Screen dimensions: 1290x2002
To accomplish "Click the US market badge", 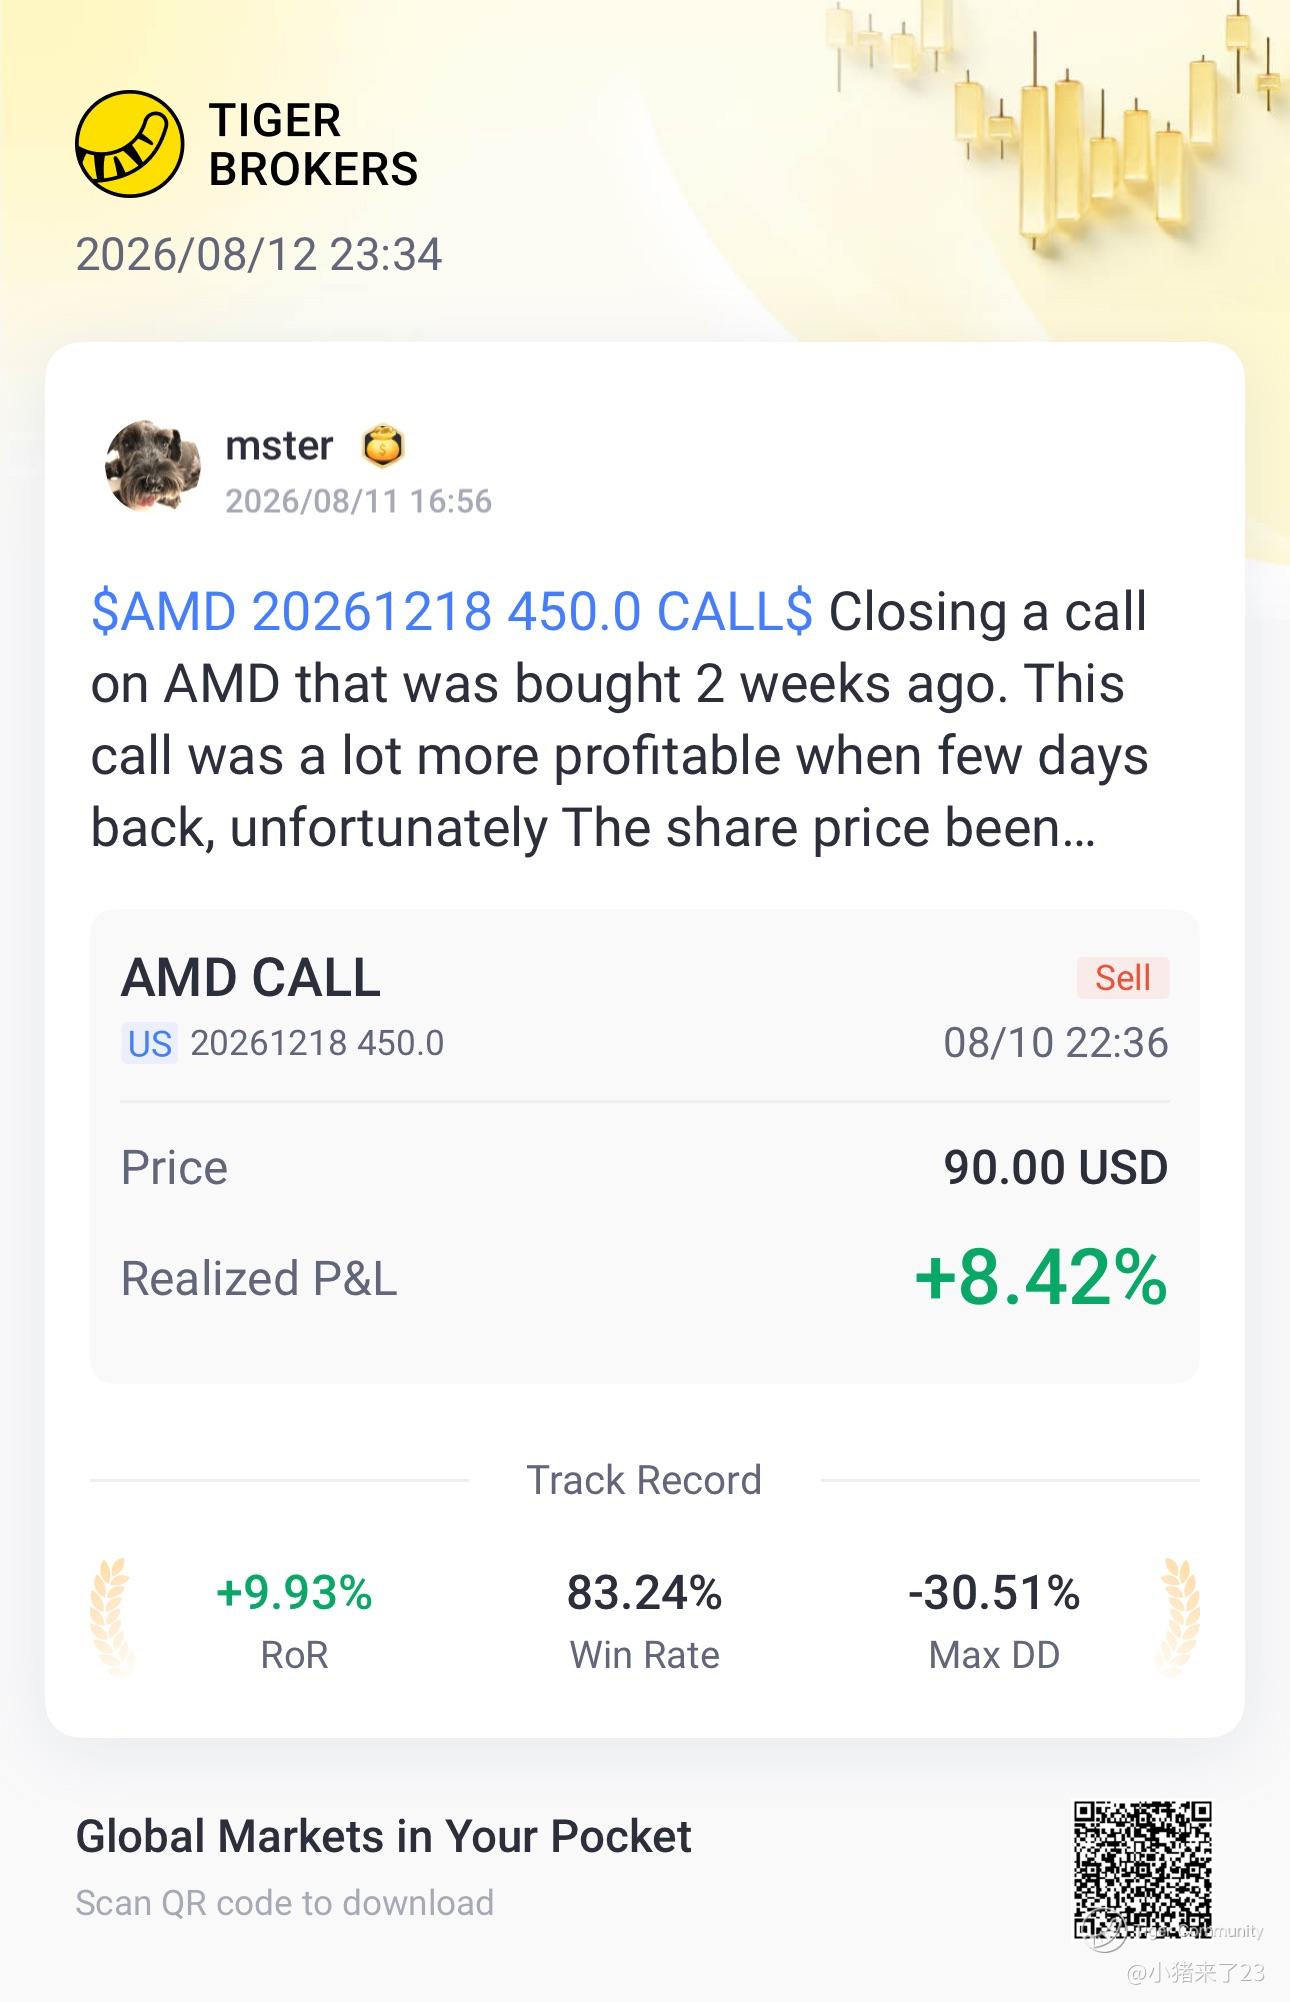I will tap(150, 1043).
